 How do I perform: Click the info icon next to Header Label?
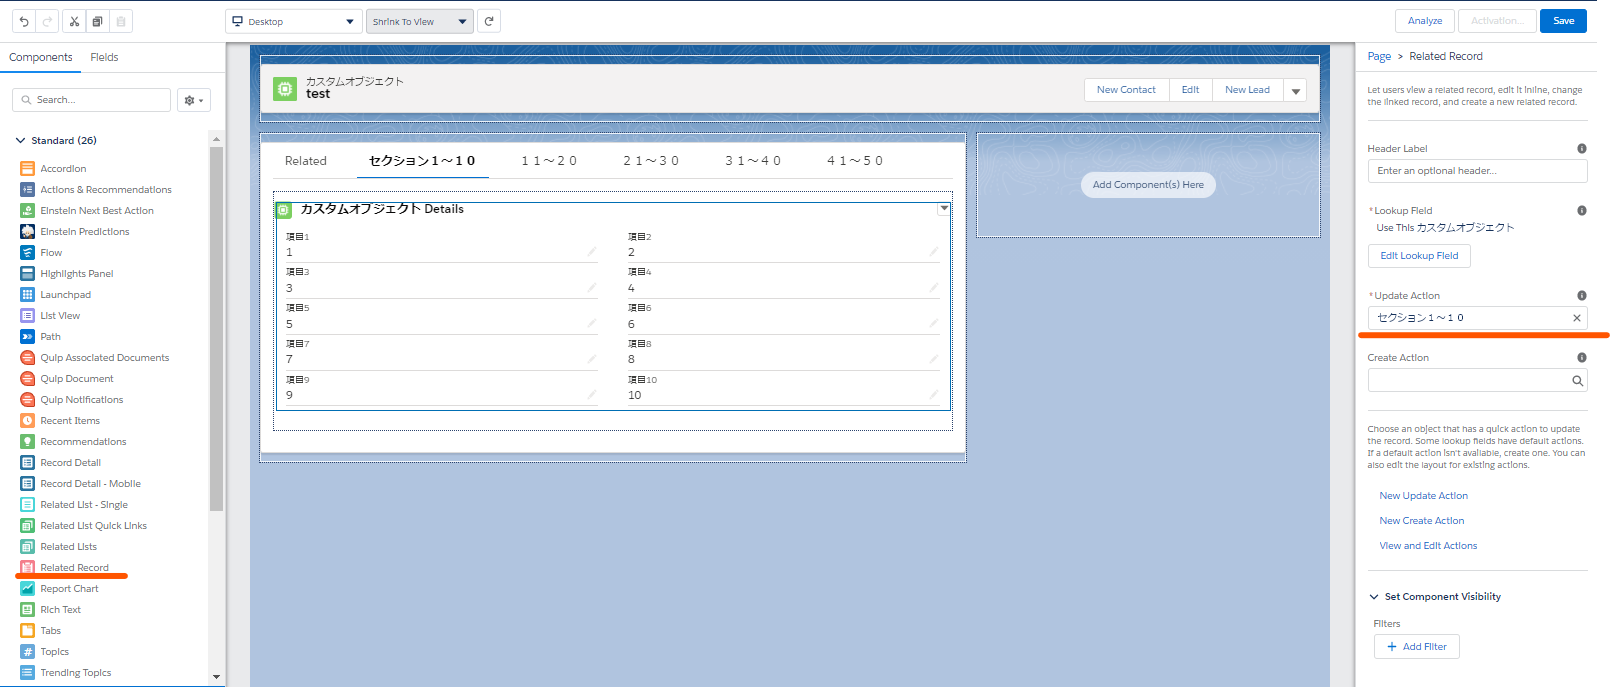[x=1581, y=149]
